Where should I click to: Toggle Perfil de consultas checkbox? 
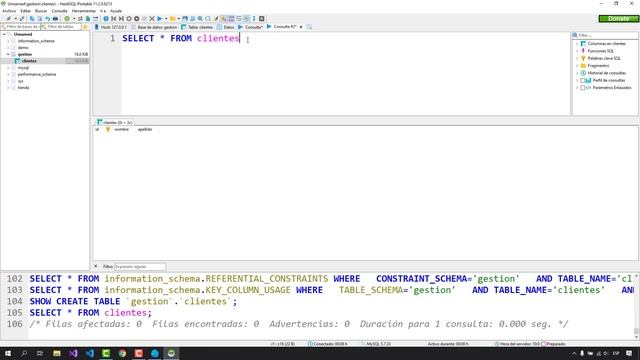point(583,80)
